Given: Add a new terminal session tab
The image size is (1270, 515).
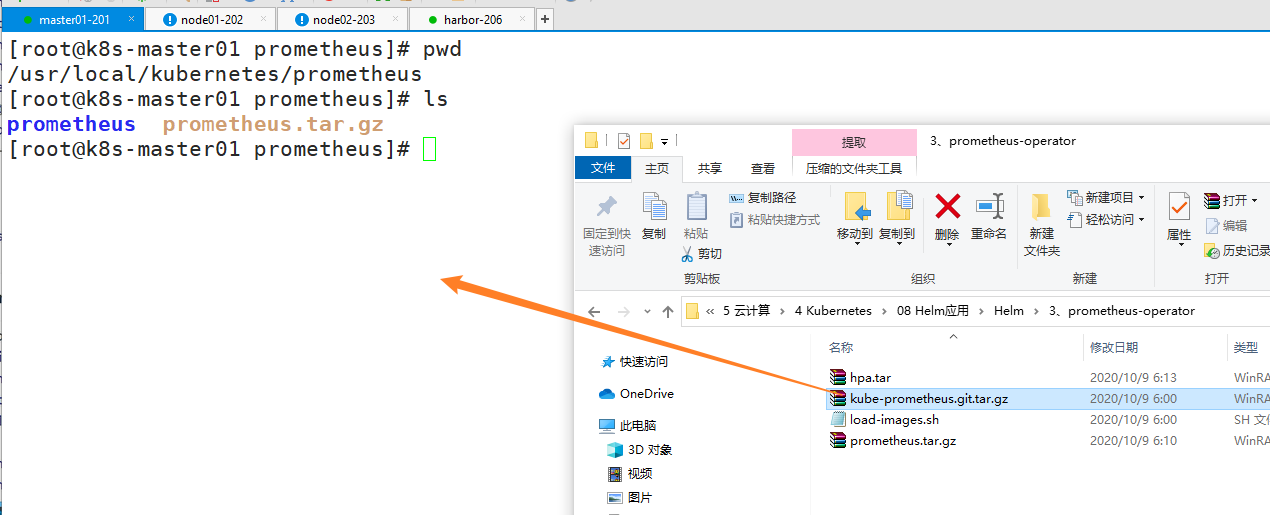Looking at the screenshot, I should click(545, 19).
